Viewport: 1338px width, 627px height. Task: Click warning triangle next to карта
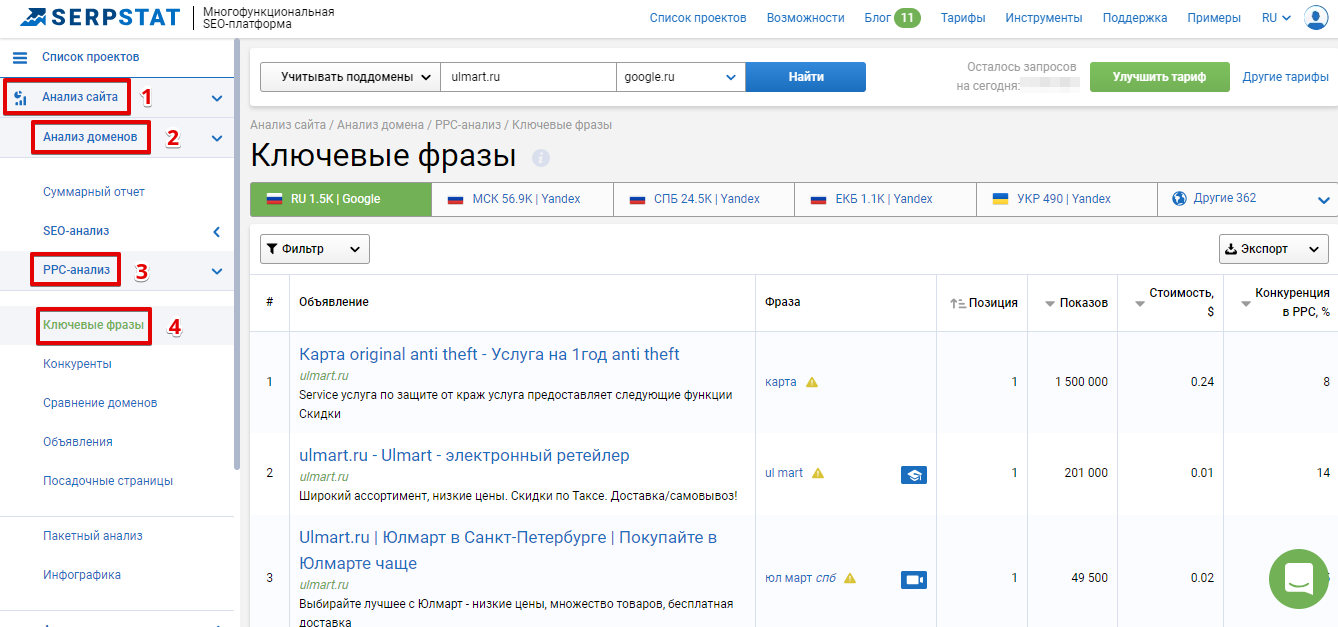[x=812, y=382]
